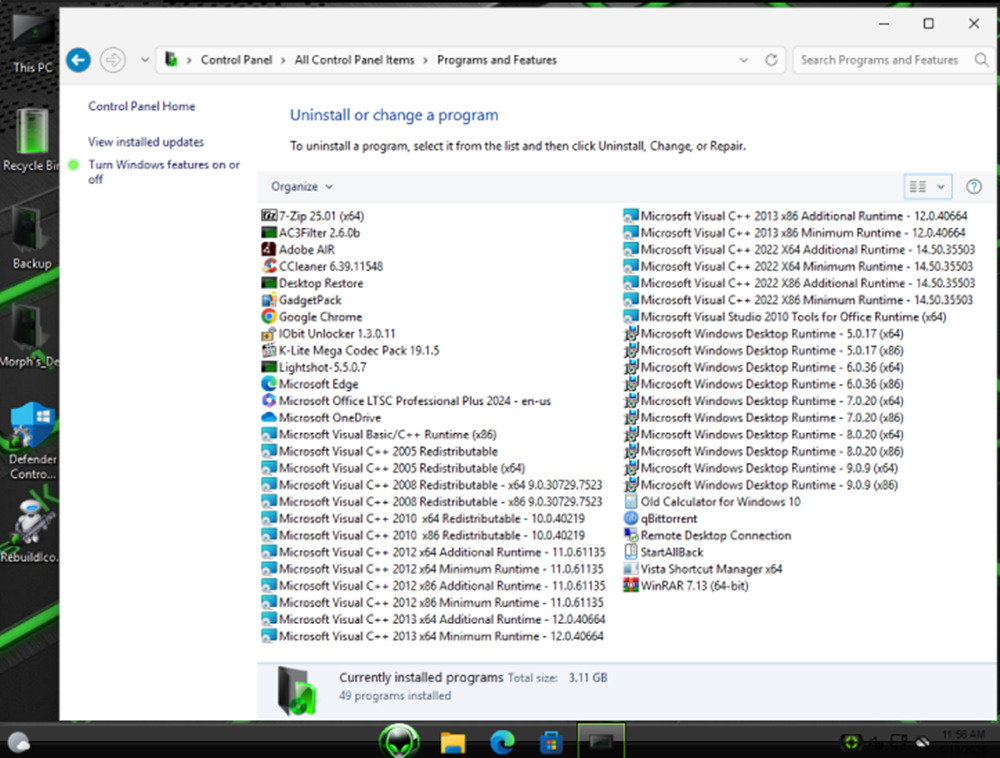The image size is (1000, 758).
Task: Select WinRAR 7.13 (64-bit) icon
Action: (x=630, y=586)
